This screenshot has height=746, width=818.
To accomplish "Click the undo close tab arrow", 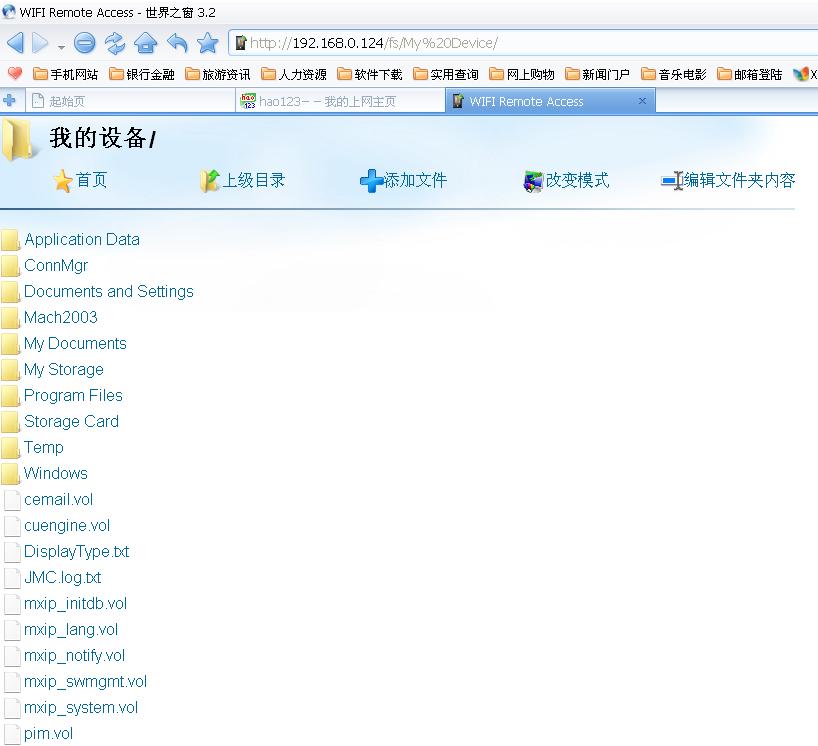I will [x=177, y=43].
